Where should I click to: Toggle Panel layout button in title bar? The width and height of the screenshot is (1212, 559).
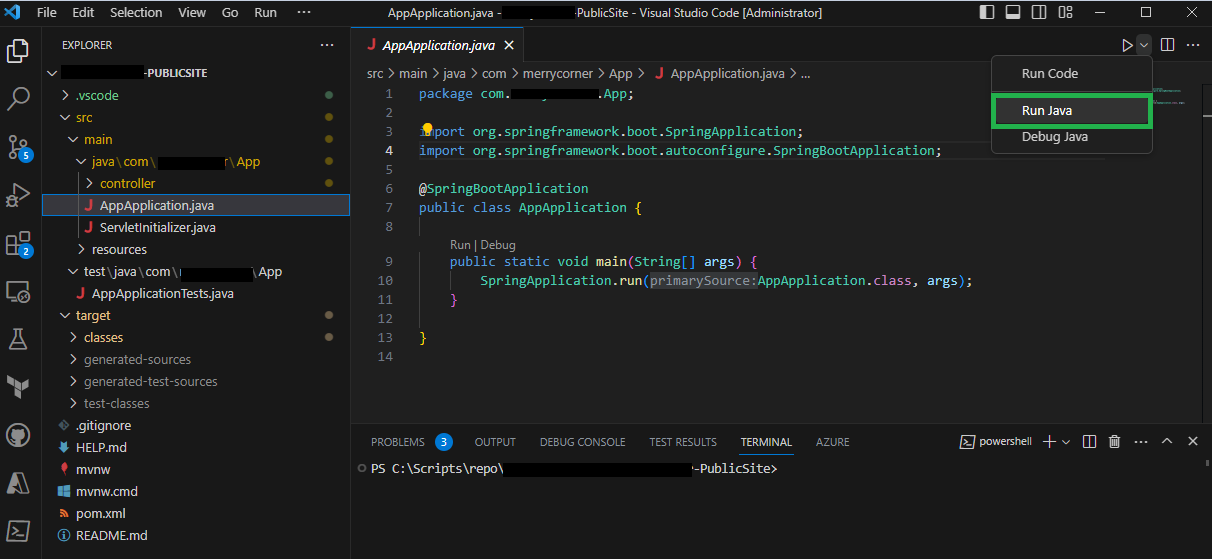point(1013,13)
